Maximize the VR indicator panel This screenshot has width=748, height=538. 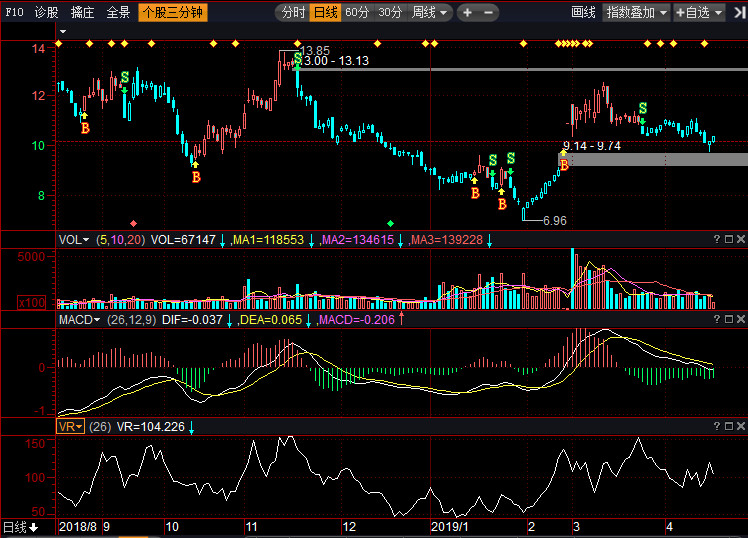pyautogui.click(x=729, y=426)
